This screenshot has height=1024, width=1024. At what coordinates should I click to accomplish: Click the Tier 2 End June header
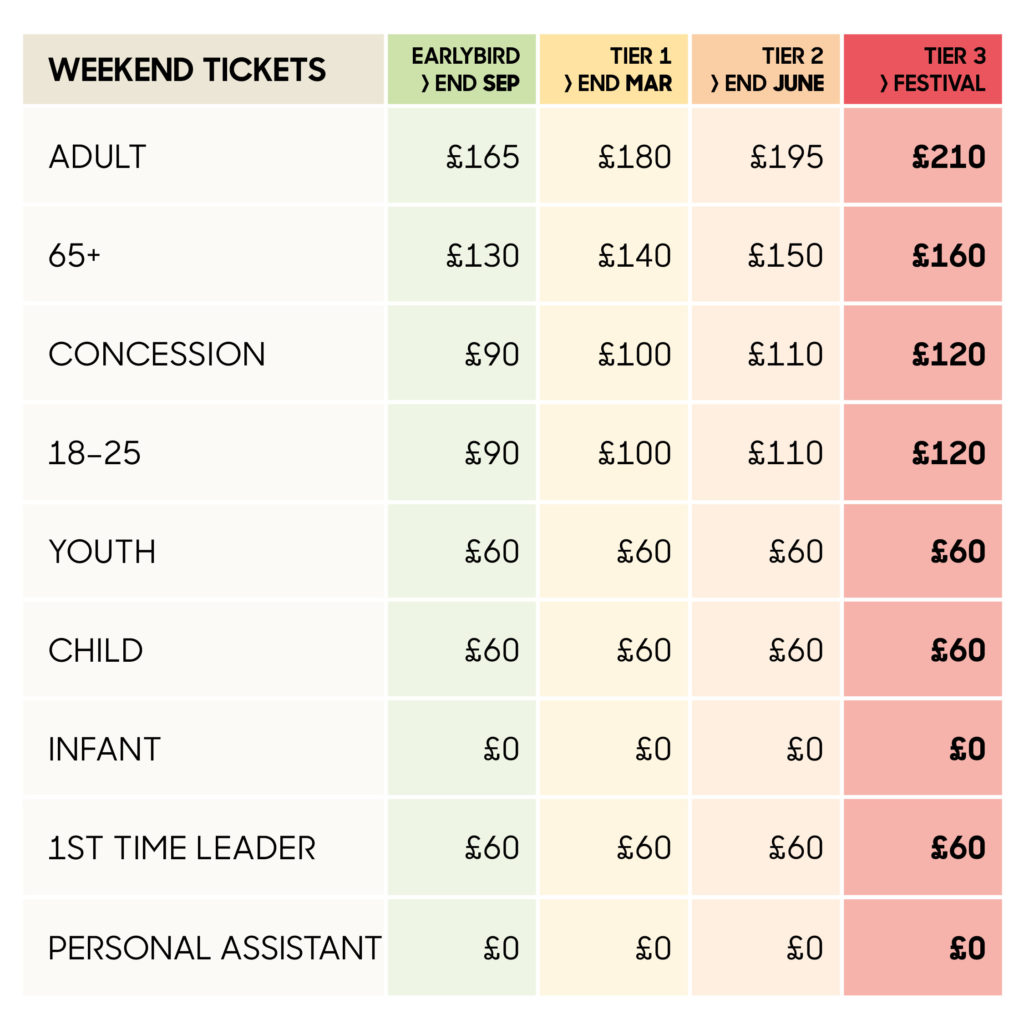click(x=767, y=70)
